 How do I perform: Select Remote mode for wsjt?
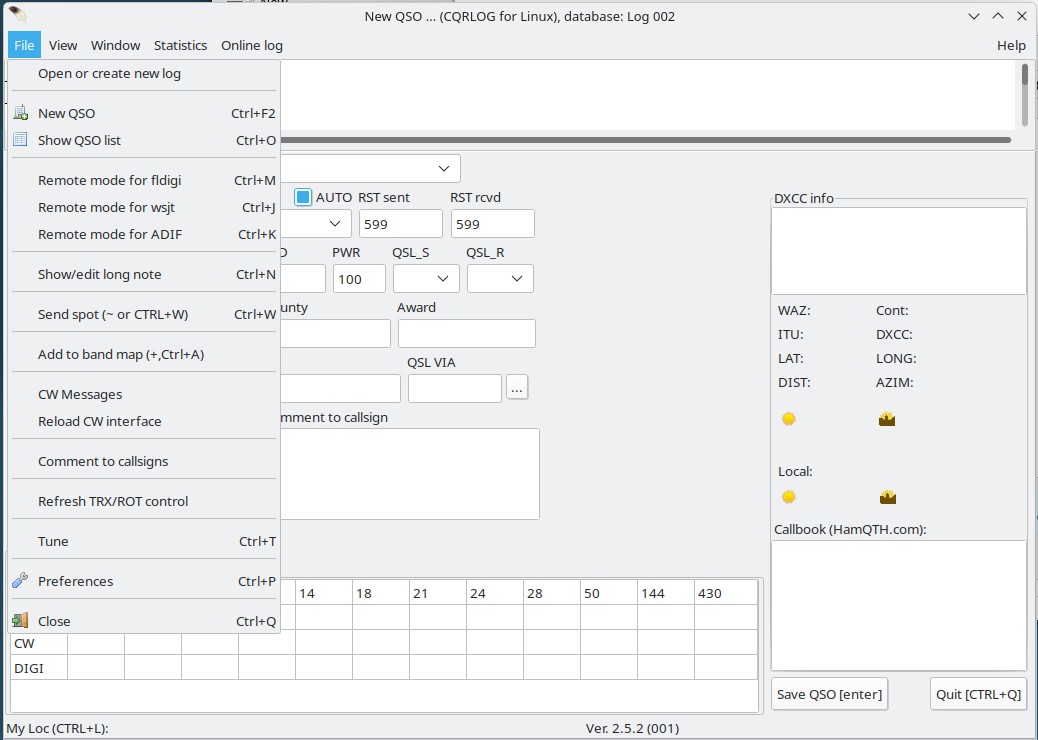(x=144, y=207)
